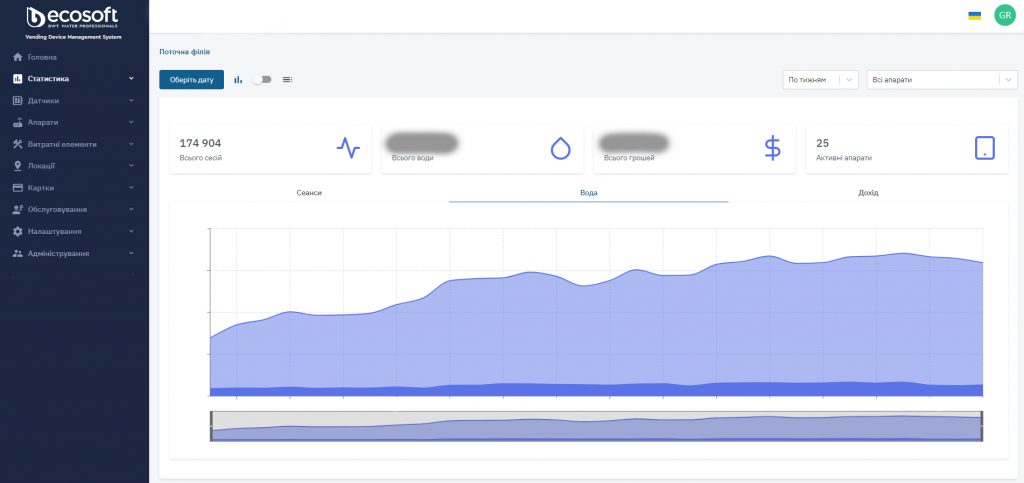Click the dollar sign money icon
Image resolution: width=1024 pixels, height=483 pixels.
[773, 148]
